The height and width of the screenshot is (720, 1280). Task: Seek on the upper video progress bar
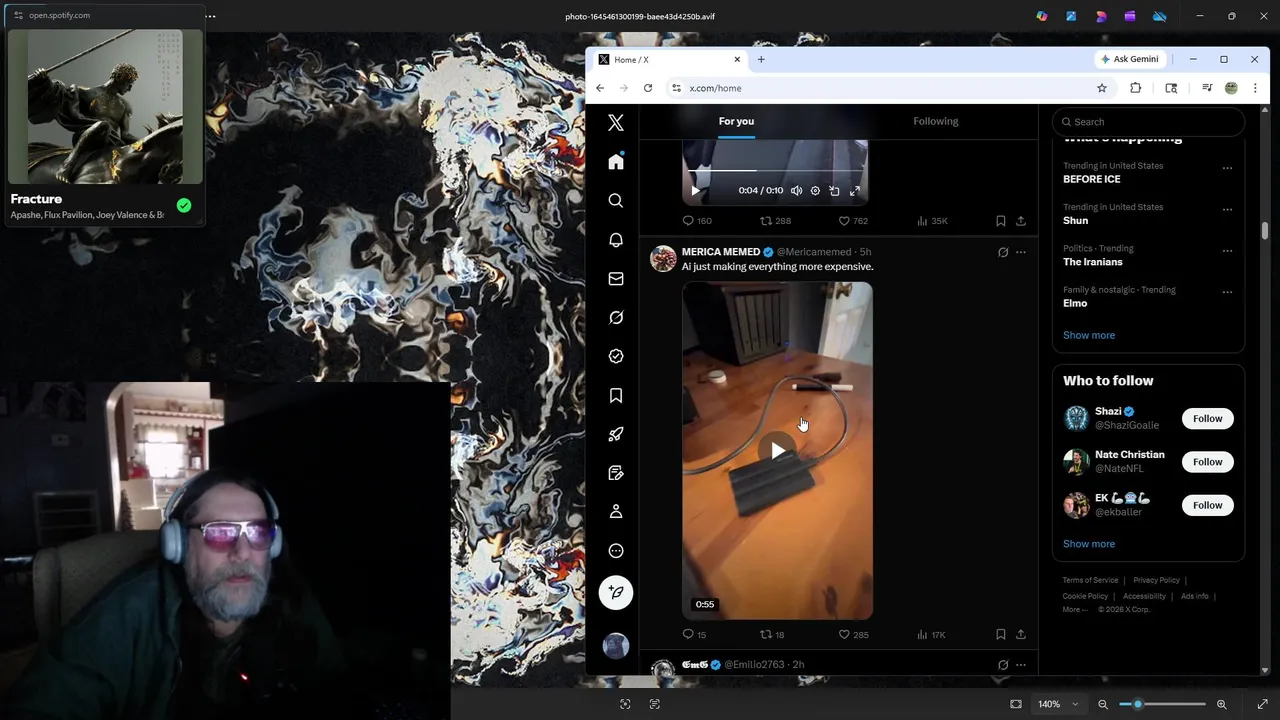coord(775,172)
